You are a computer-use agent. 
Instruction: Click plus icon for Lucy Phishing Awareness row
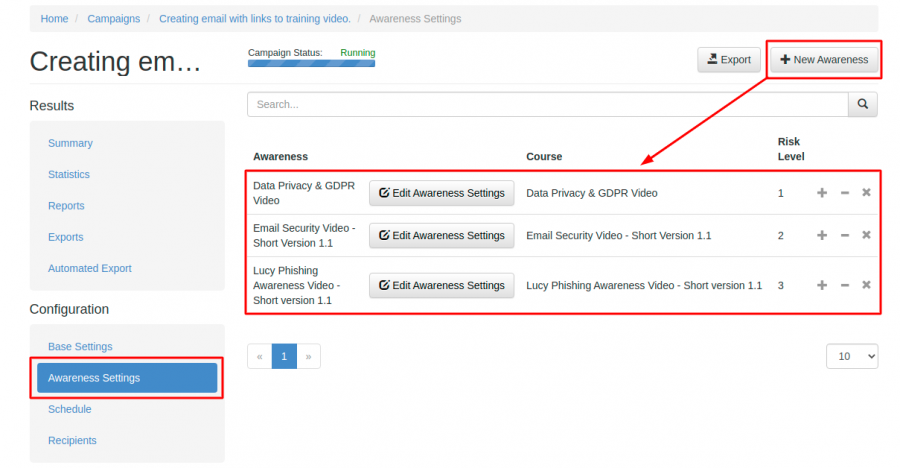tap(822, 285)
